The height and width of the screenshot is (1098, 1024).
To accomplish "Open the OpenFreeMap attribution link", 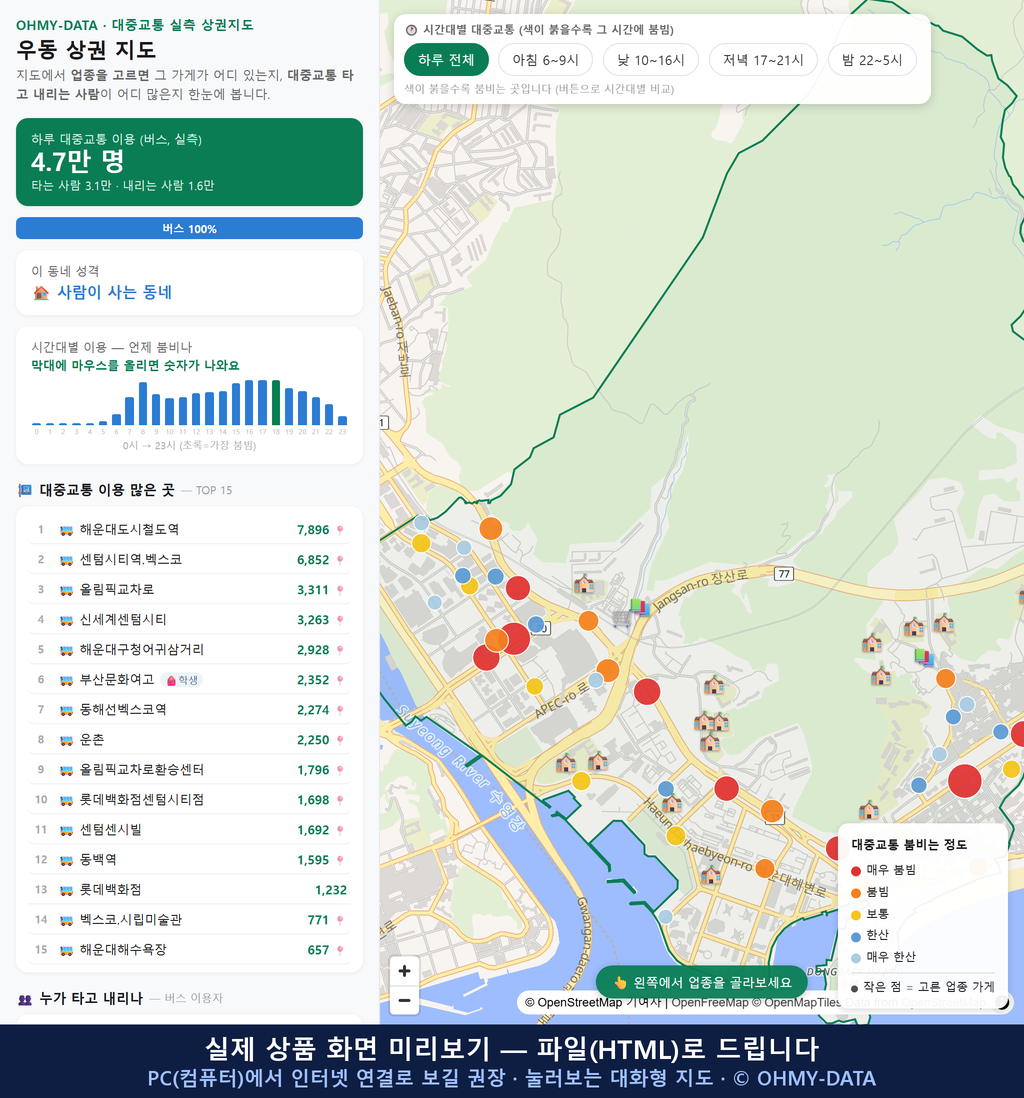I will (x=710, y=1002).
